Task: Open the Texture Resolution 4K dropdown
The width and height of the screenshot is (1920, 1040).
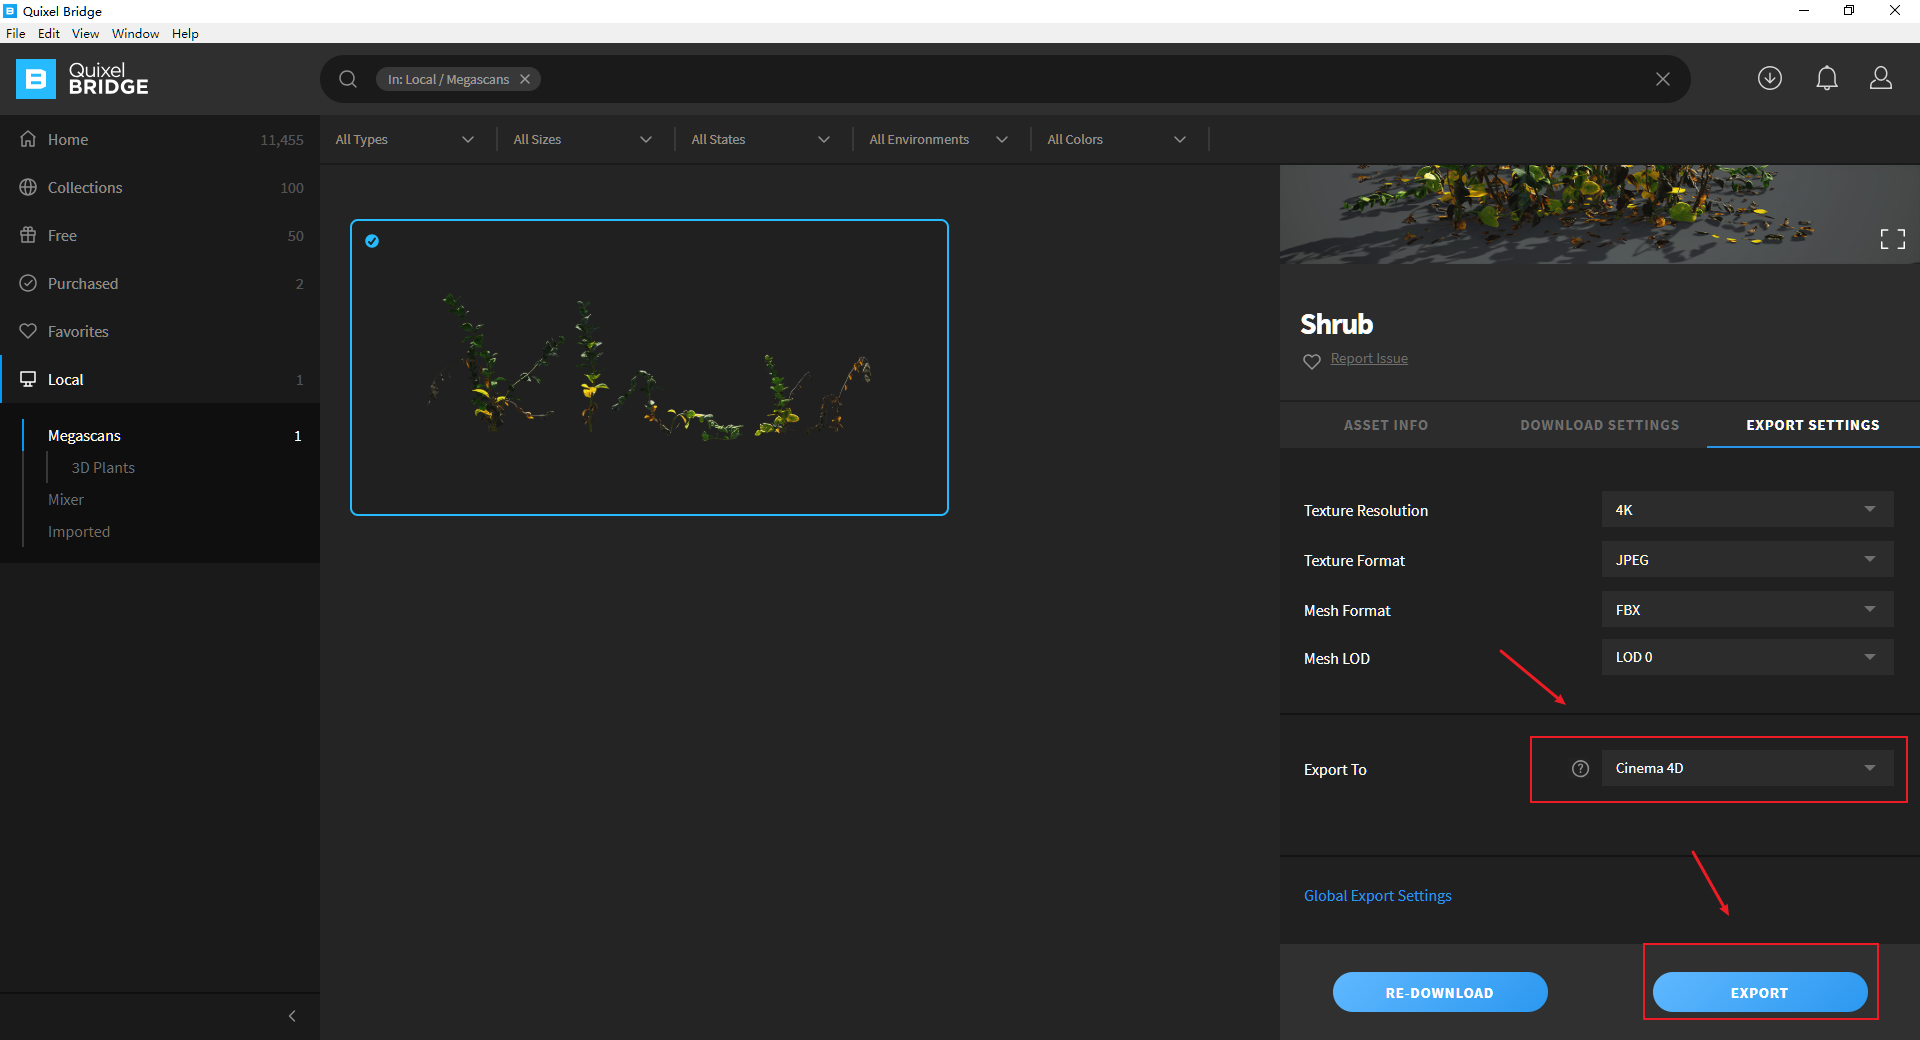Action: click(x=1747, y=509)
